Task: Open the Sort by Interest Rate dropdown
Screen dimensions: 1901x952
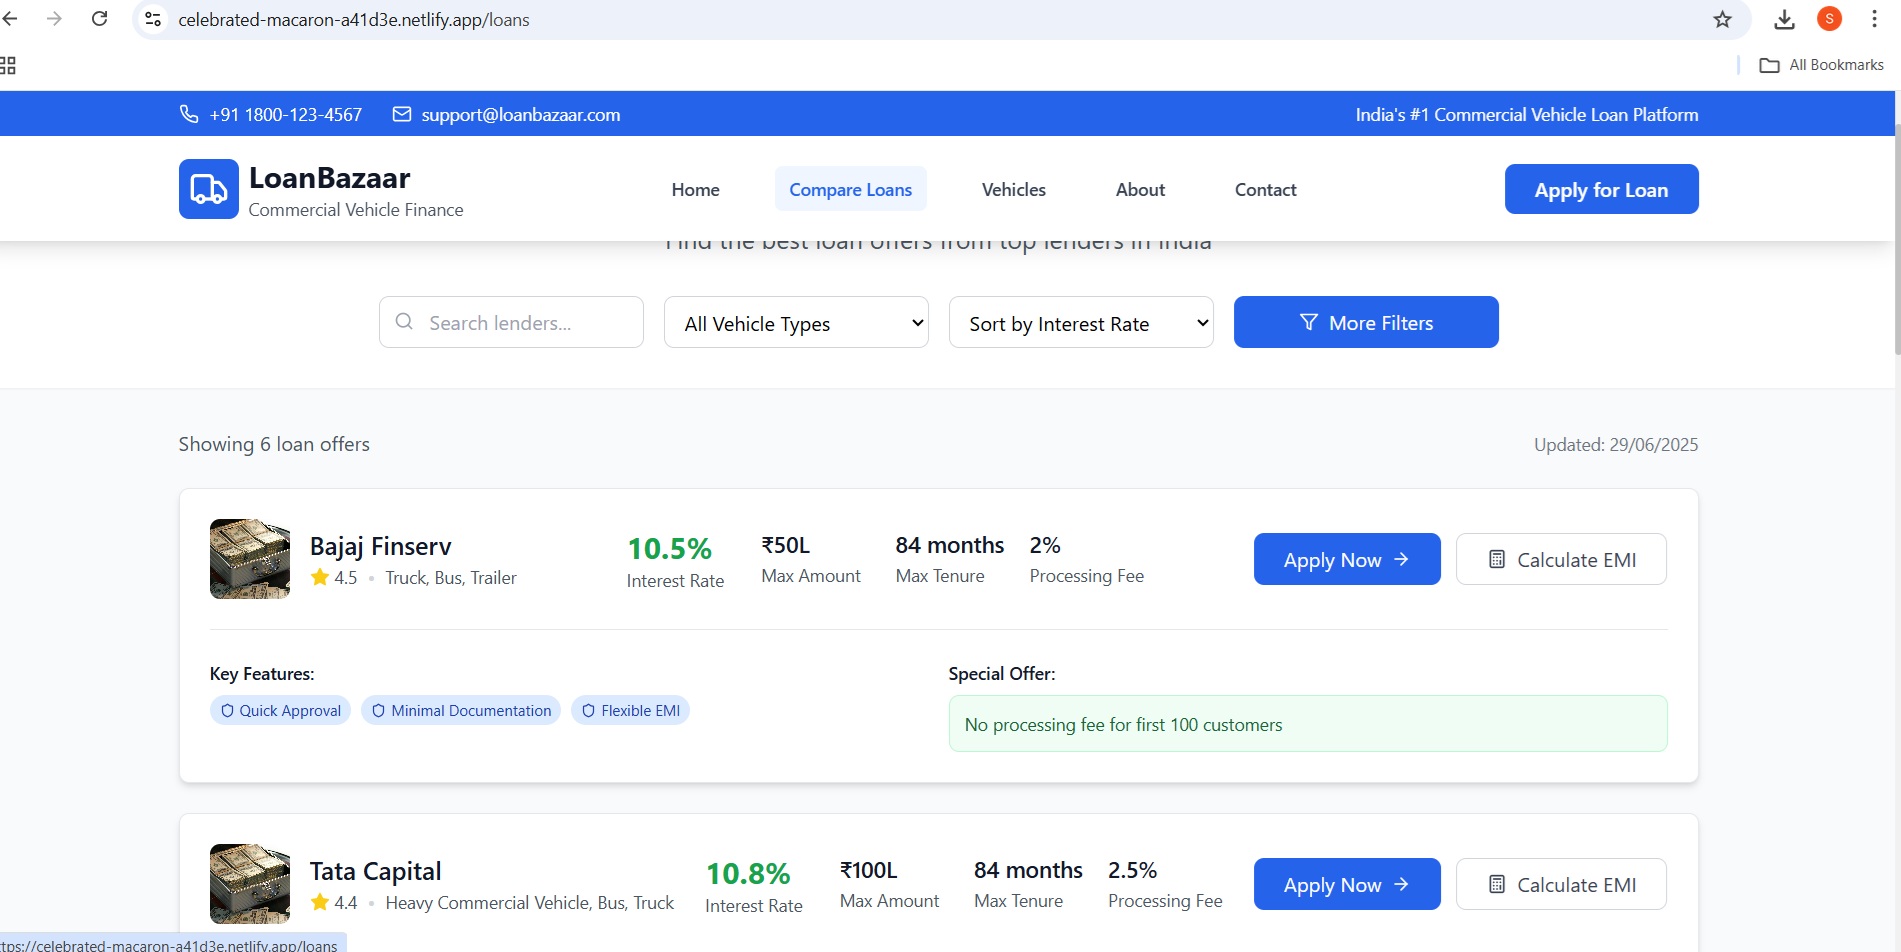Action: pos(1081,322)
